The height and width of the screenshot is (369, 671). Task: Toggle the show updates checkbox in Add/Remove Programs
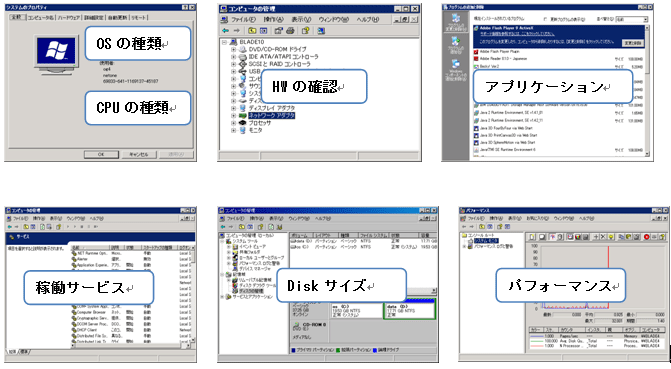(x=545, y=19)
